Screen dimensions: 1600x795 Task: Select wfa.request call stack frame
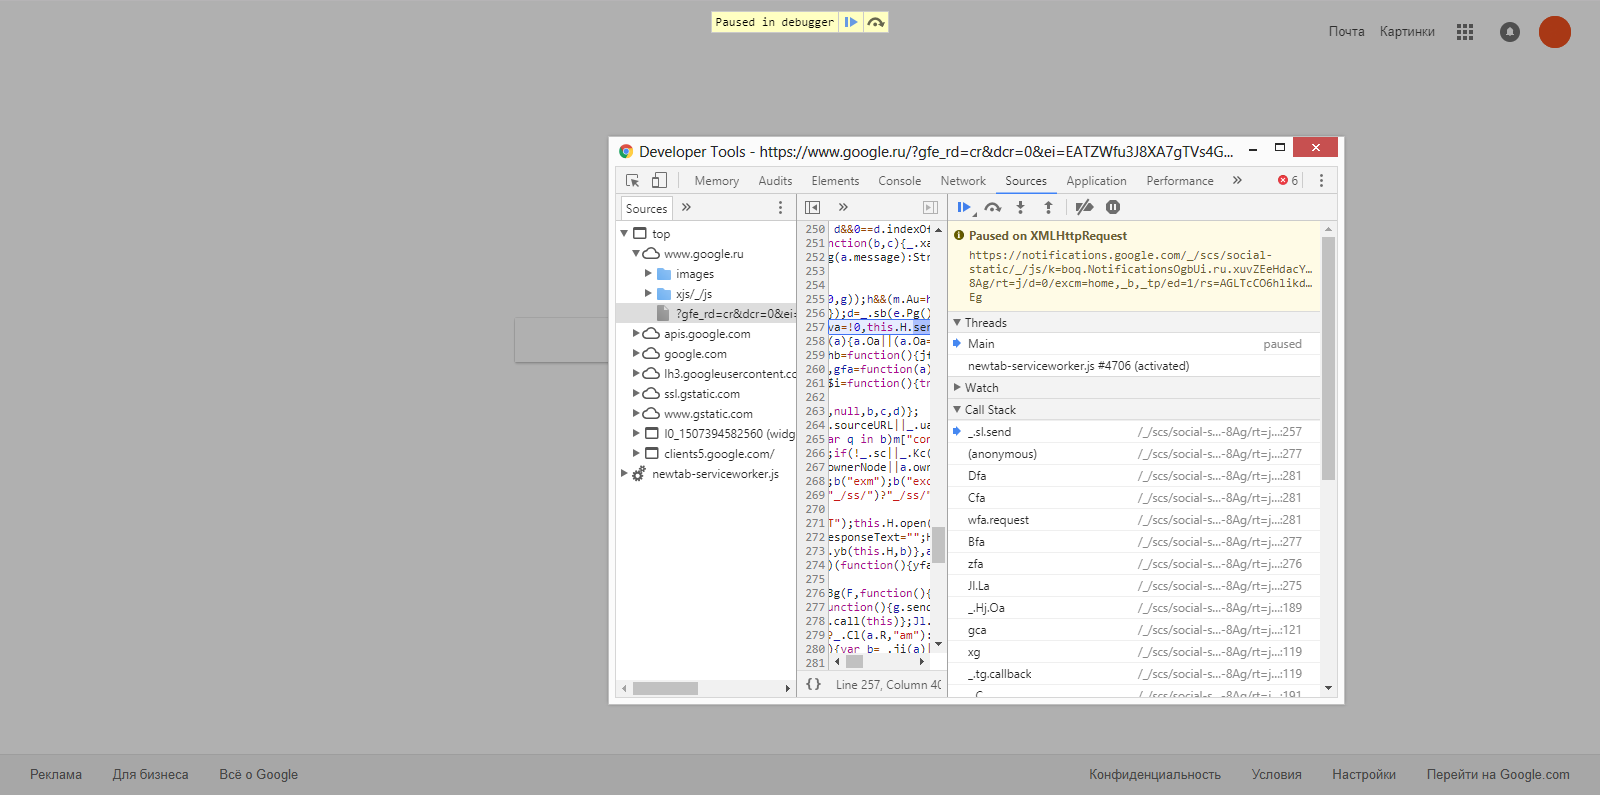click(1134, 520)
